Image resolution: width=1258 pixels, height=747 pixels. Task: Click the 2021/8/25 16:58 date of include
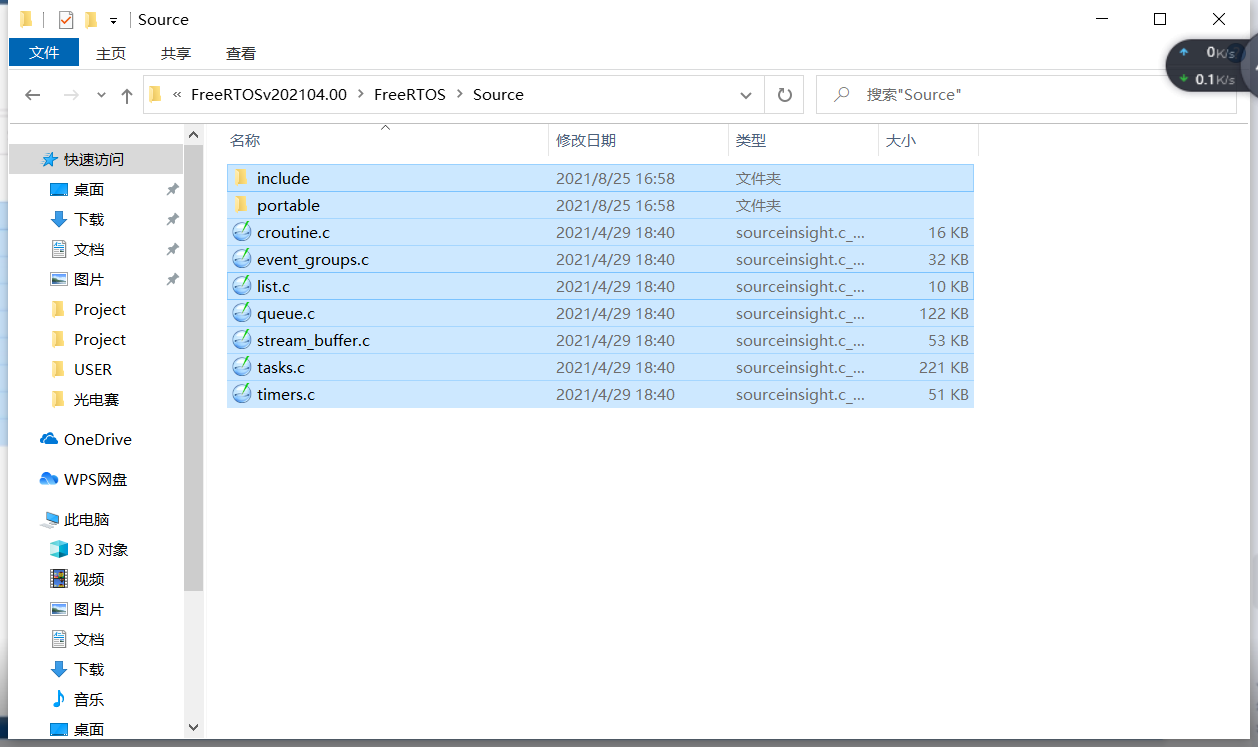coord(615,178)
